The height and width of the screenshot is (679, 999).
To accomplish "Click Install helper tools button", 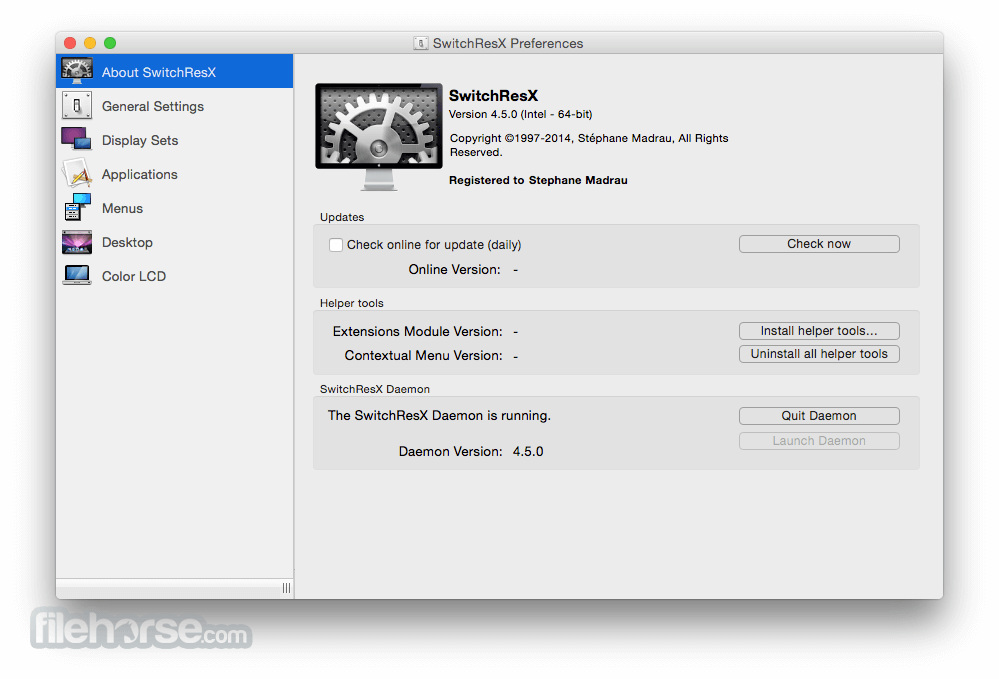I will (819, 331).
